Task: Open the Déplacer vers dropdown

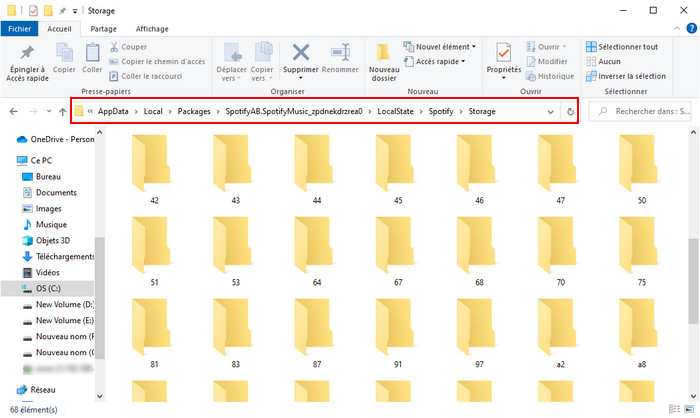Action: click(x=233, y=60)
